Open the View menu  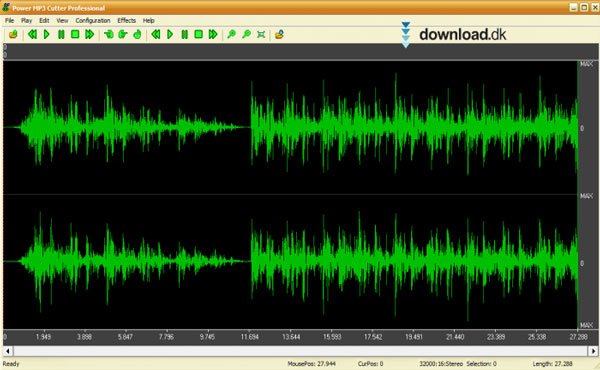[62, 20]
